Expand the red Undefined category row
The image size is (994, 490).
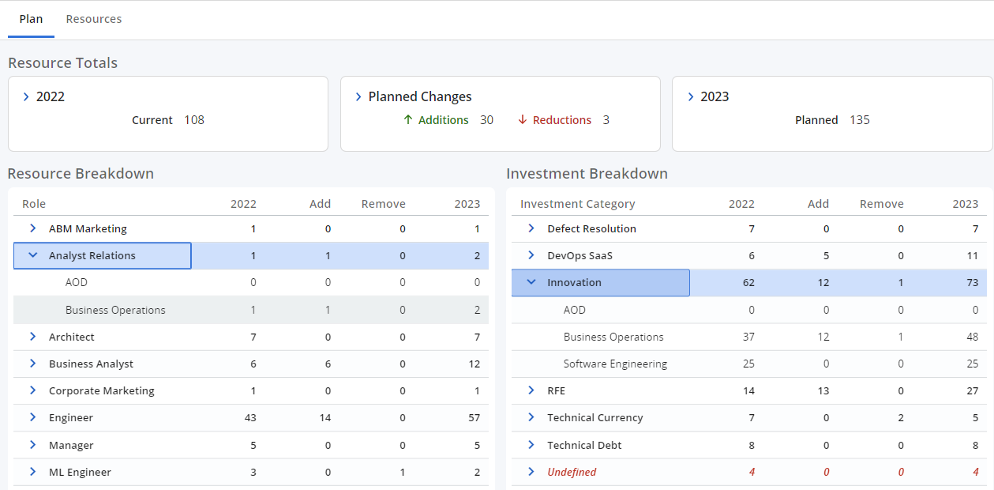531,472
